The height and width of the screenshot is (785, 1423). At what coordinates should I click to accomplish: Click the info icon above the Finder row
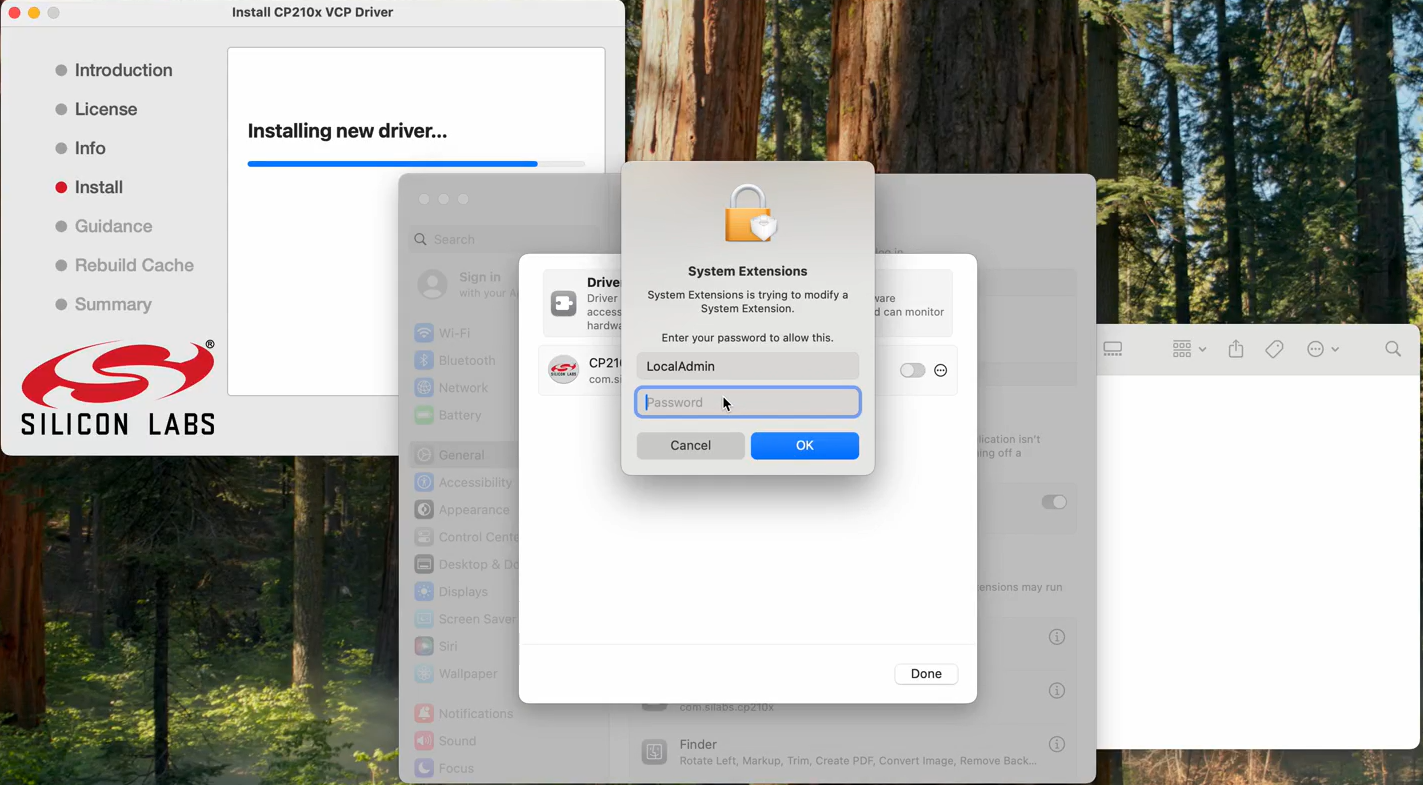click(1057, 691)
